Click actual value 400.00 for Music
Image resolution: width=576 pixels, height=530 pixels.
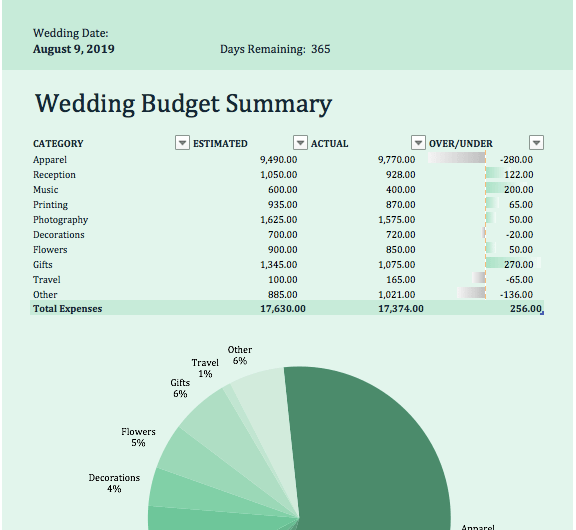401,190
